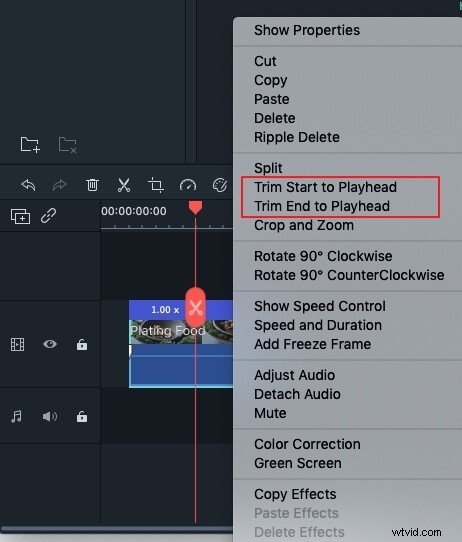The image size is (462, 542).
Task: Open the color palette icon
Action: [220, 185]
